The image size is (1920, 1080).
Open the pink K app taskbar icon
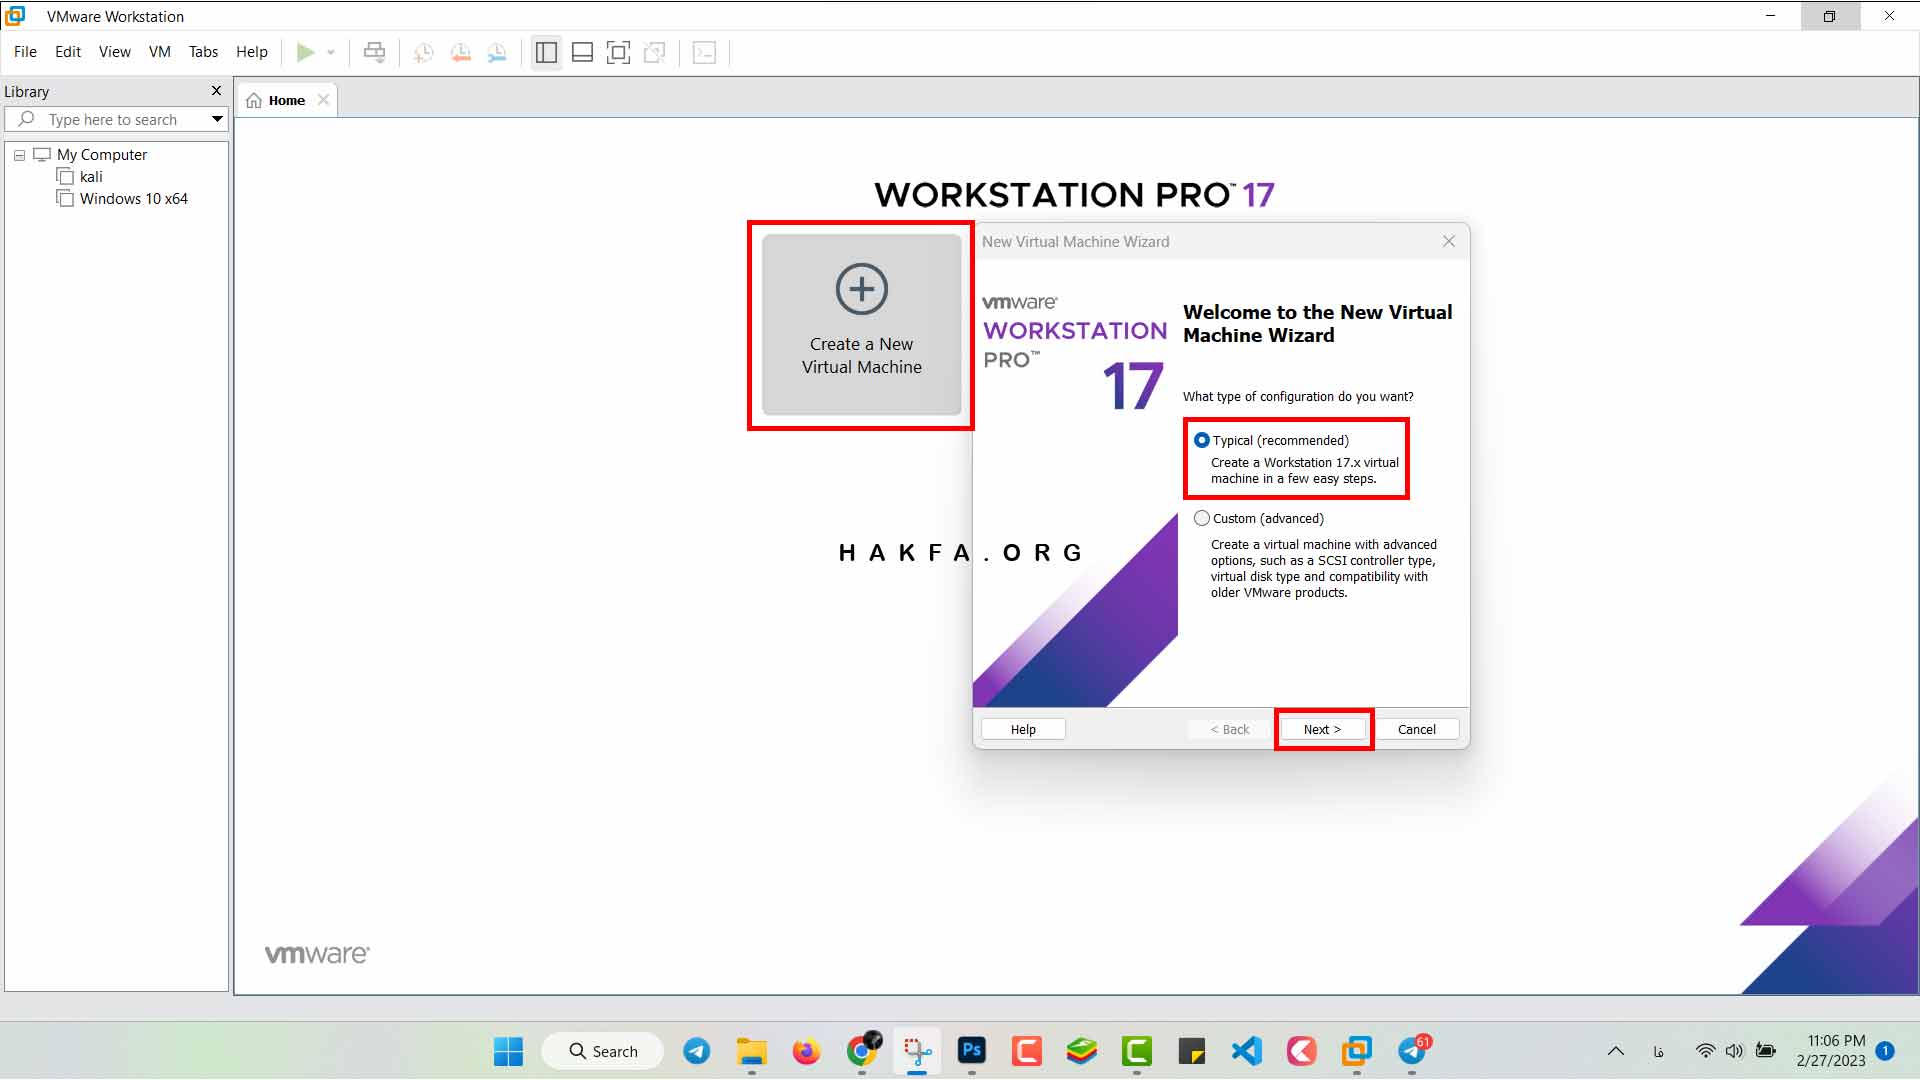click(x=1302, y=1051)
